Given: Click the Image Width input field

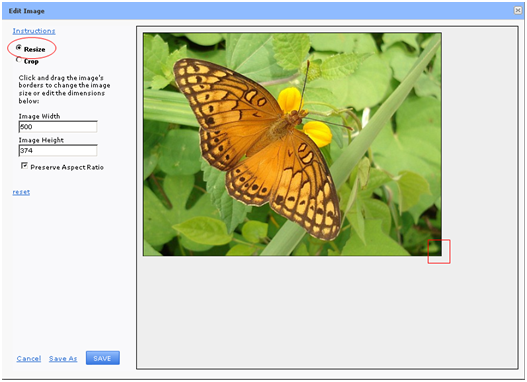Looking at the screenshot, I should (x=58, y=127).
